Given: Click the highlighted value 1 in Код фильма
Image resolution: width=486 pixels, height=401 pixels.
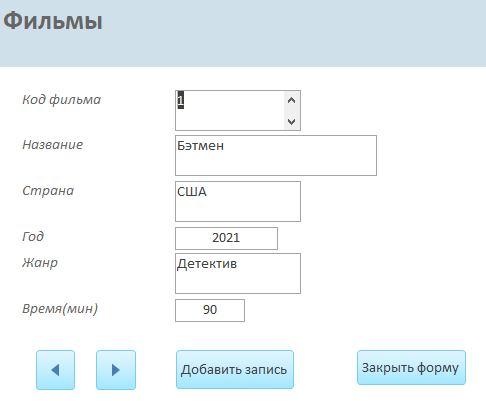Looking at the screenshot, I should point(180,100).
